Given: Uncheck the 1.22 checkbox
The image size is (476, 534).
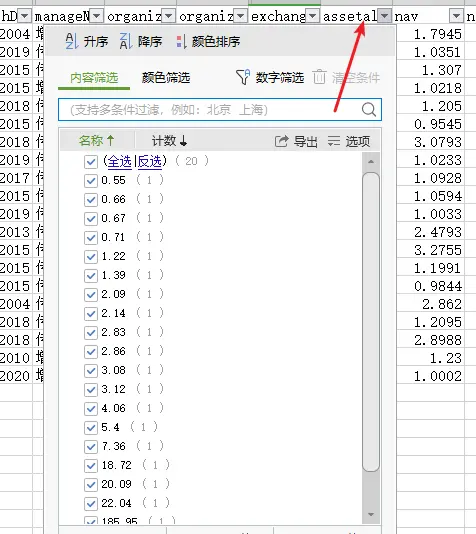Looking at the screenshot, I should (x=91, y=257).
